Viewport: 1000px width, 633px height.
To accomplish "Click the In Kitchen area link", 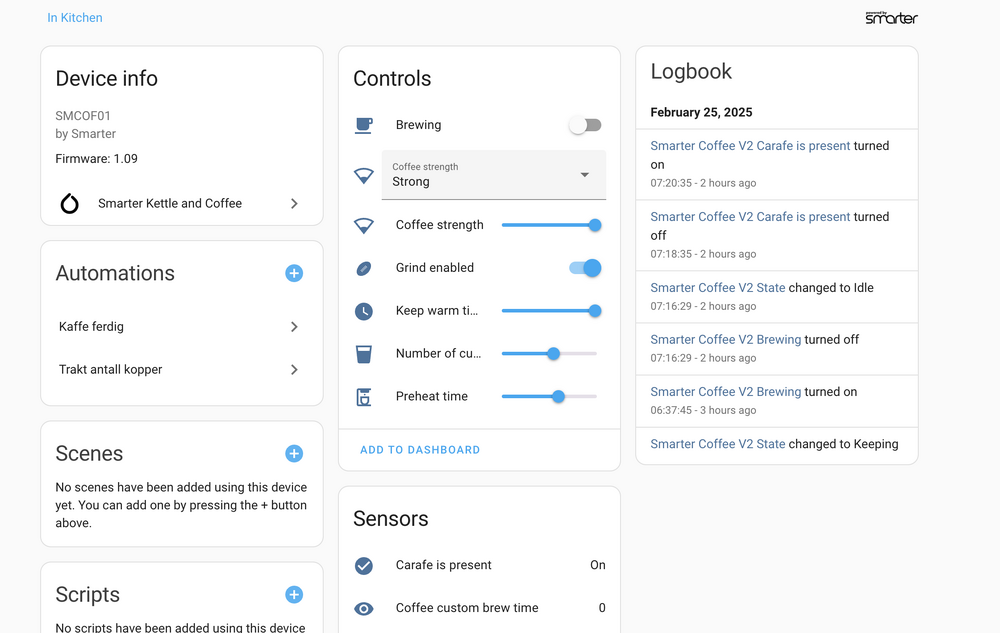I will (75, 18).
